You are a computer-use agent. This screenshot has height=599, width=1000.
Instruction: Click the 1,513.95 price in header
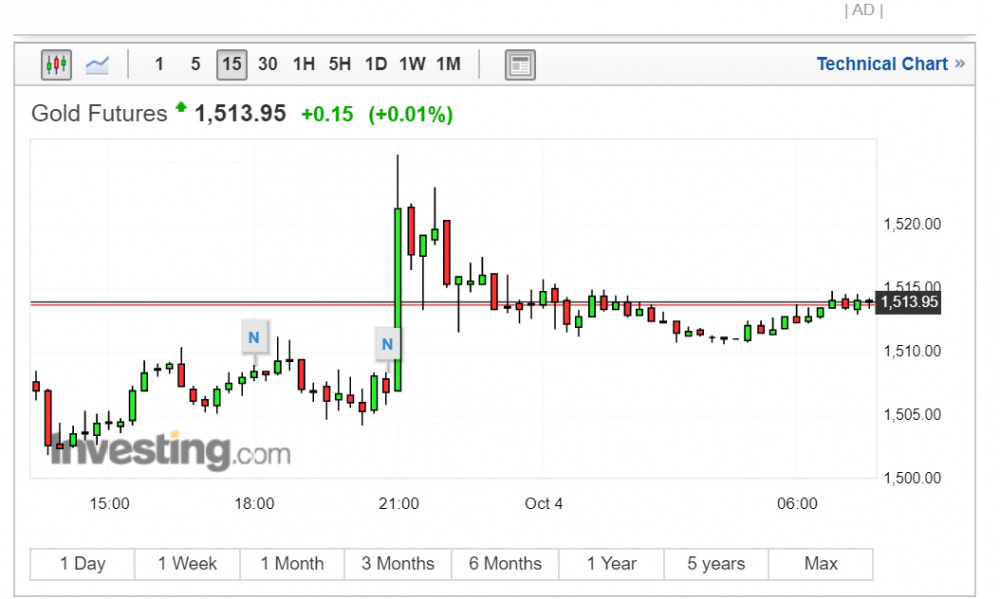[x=240, y=114]
